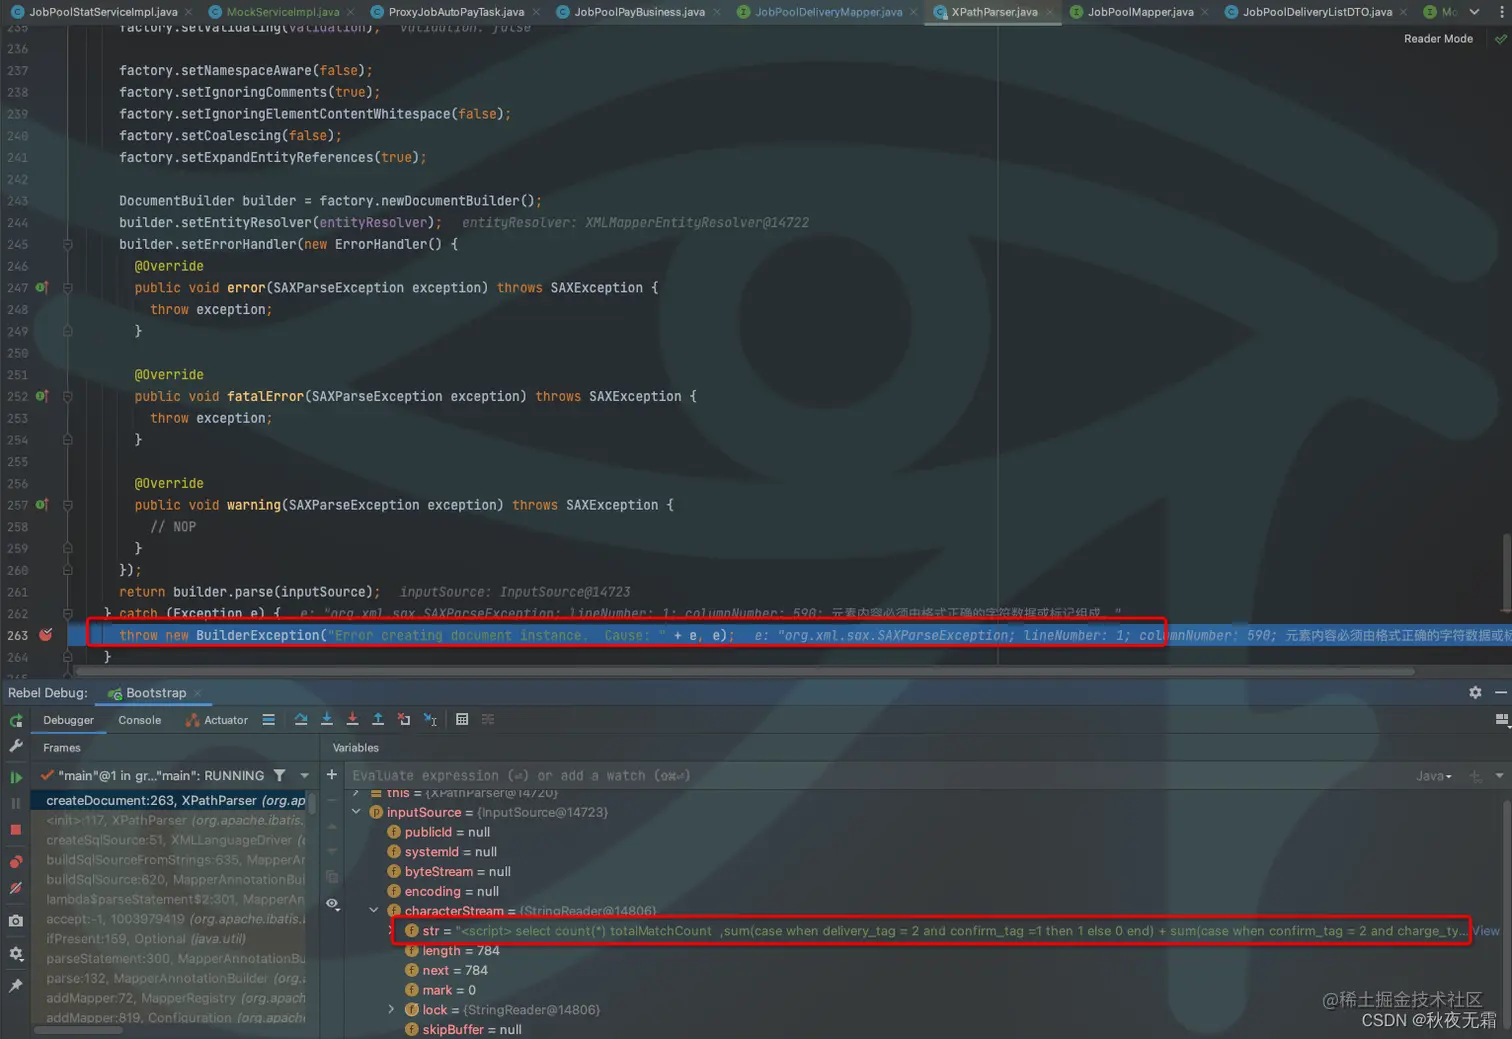Click Step Over icon

click(x=301, y=720)
